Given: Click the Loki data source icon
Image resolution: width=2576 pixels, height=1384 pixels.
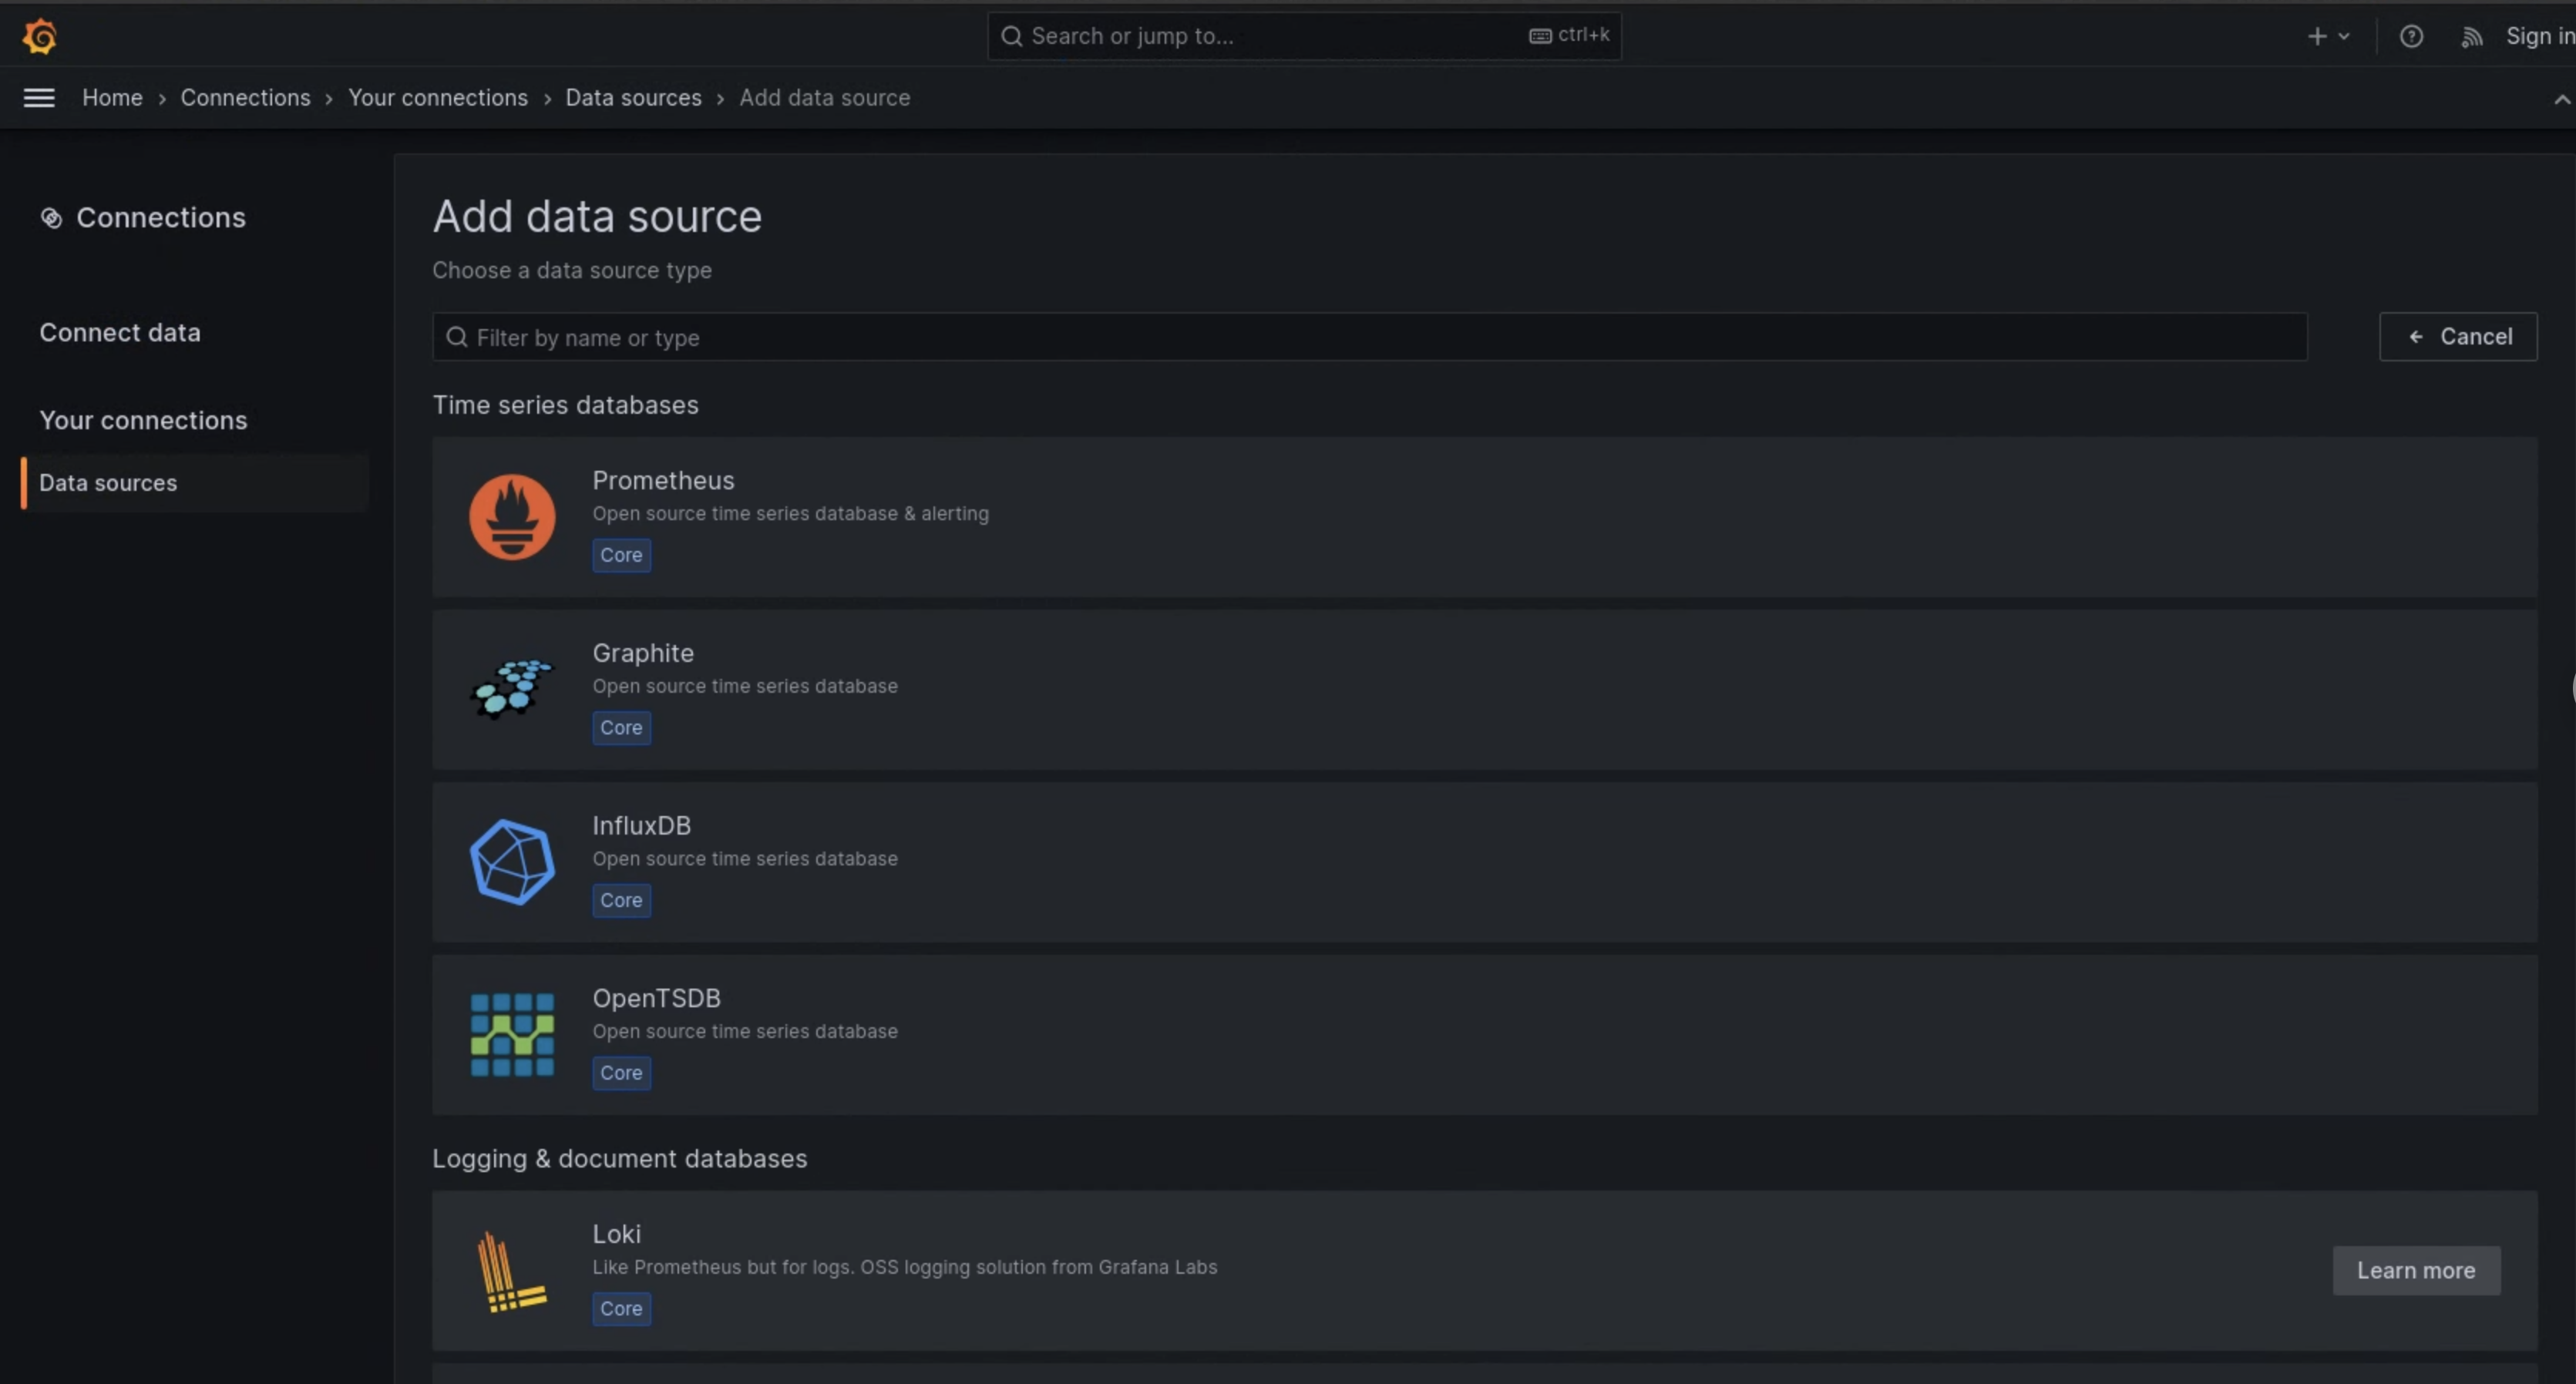Looking at the screenshot, I should tap(512, 1270).
